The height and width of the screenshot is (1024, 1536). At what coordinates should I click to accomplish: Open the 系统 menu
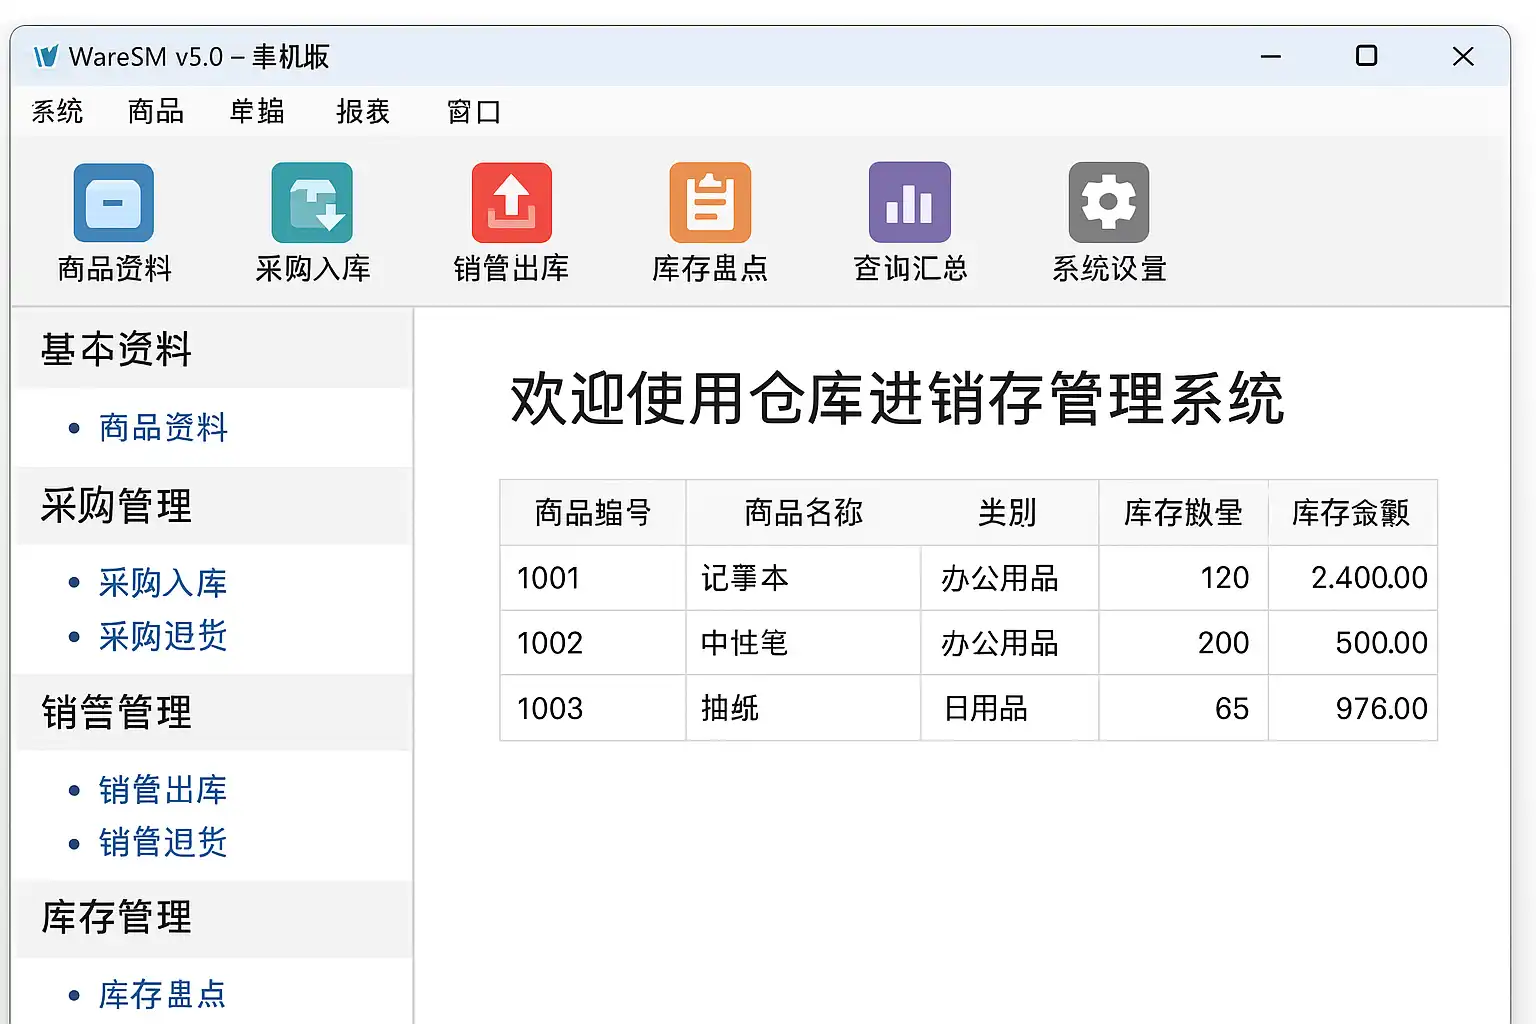57,112
